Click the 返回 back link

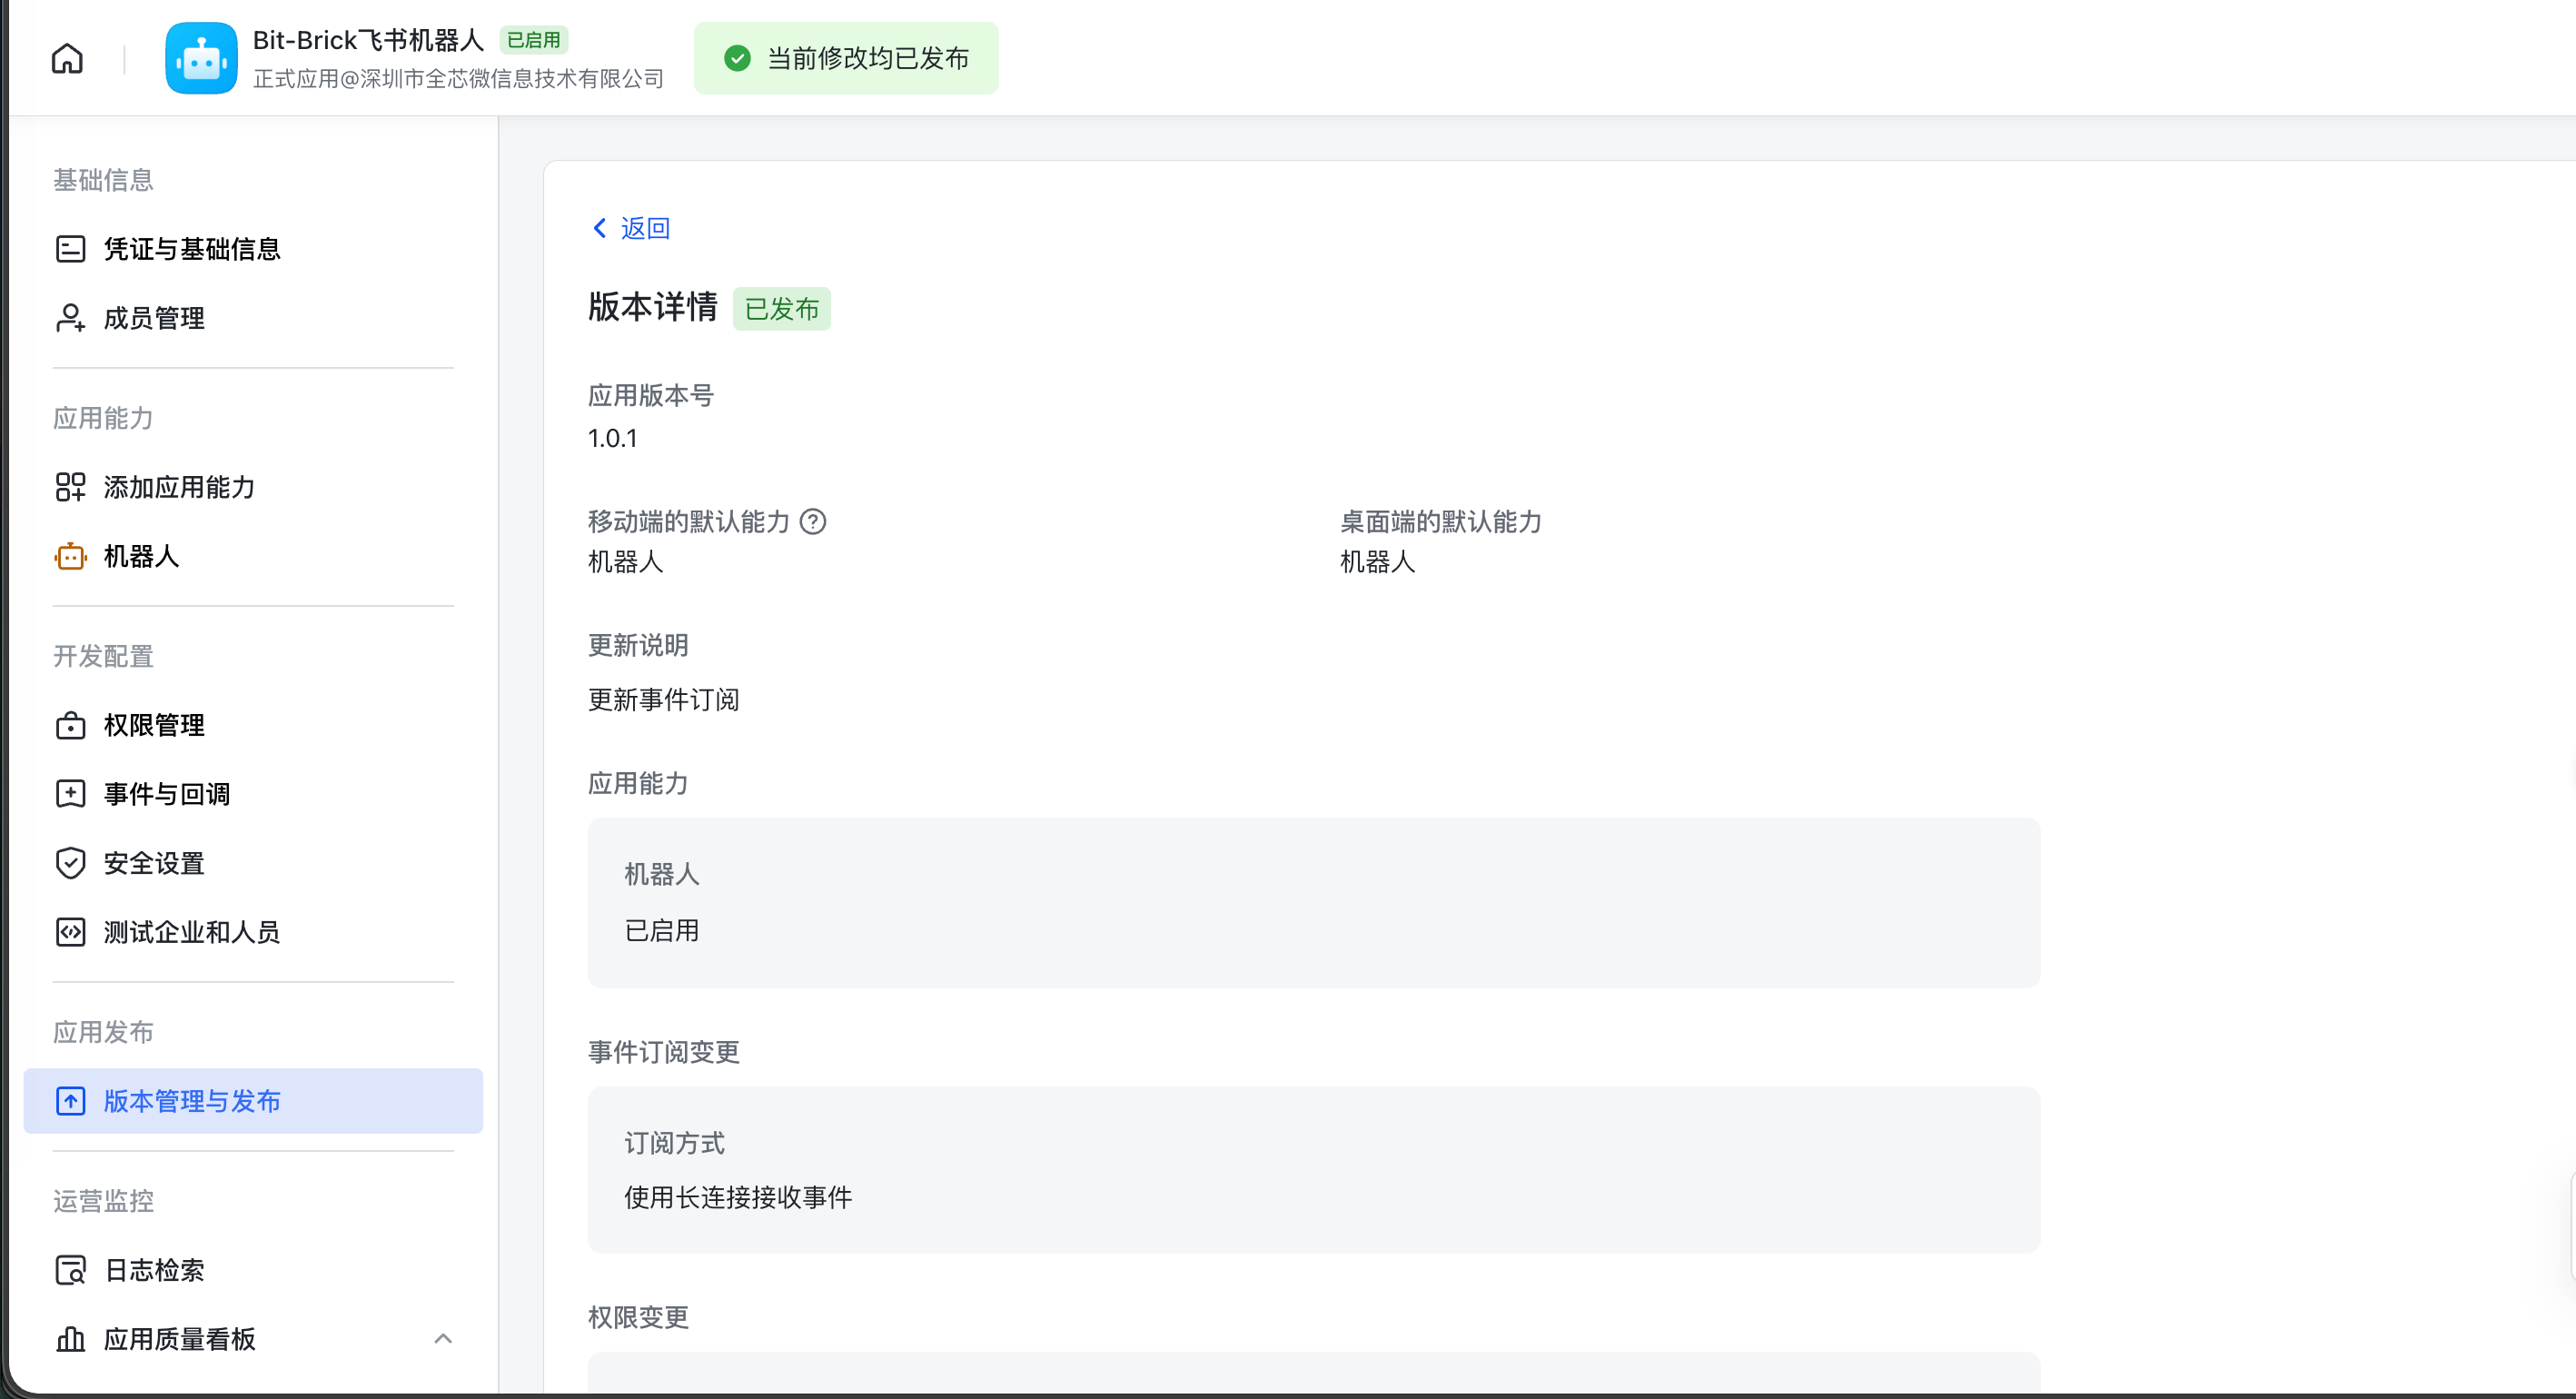[644, 228]
